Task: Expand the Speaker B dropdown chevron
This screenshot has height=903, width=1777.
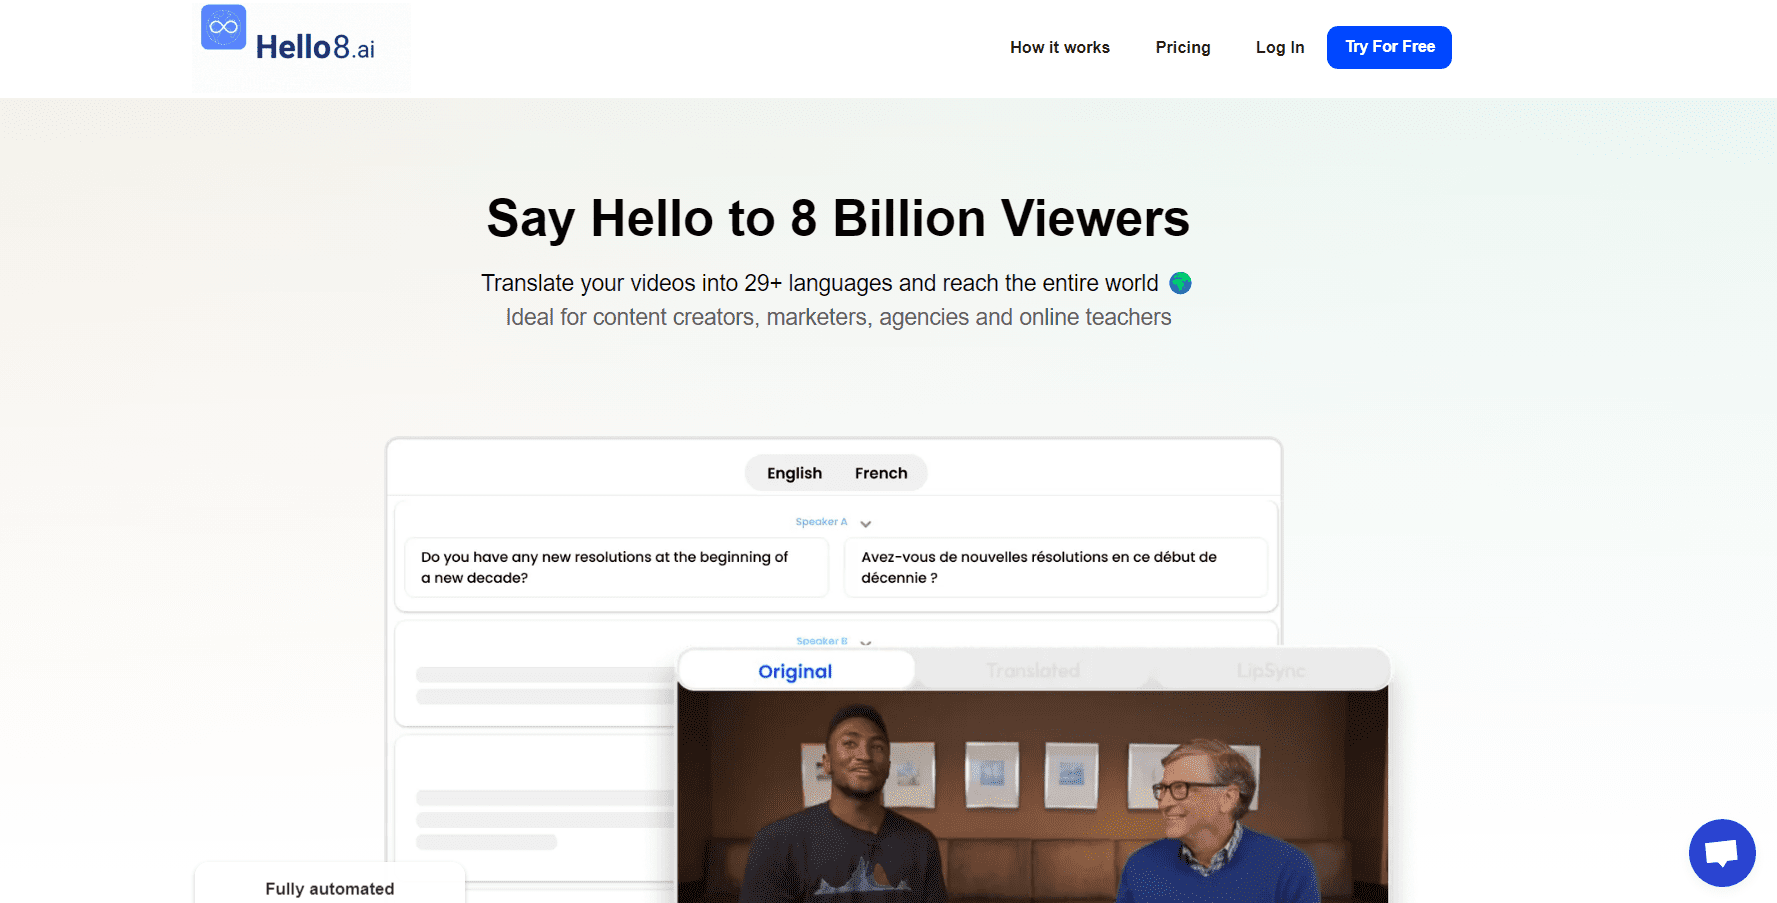Action: [x=866, y=642]
